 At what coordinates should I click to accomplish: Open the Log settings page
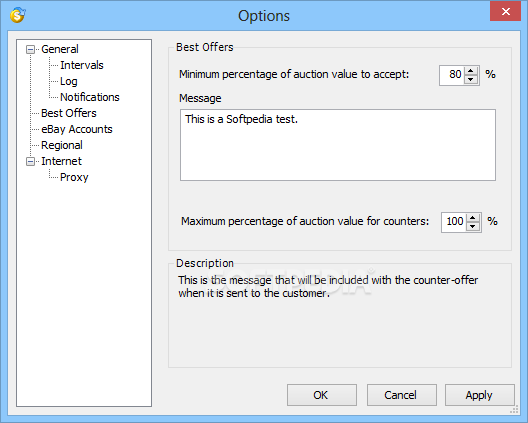pyautogui.click(x=69, y=81)
